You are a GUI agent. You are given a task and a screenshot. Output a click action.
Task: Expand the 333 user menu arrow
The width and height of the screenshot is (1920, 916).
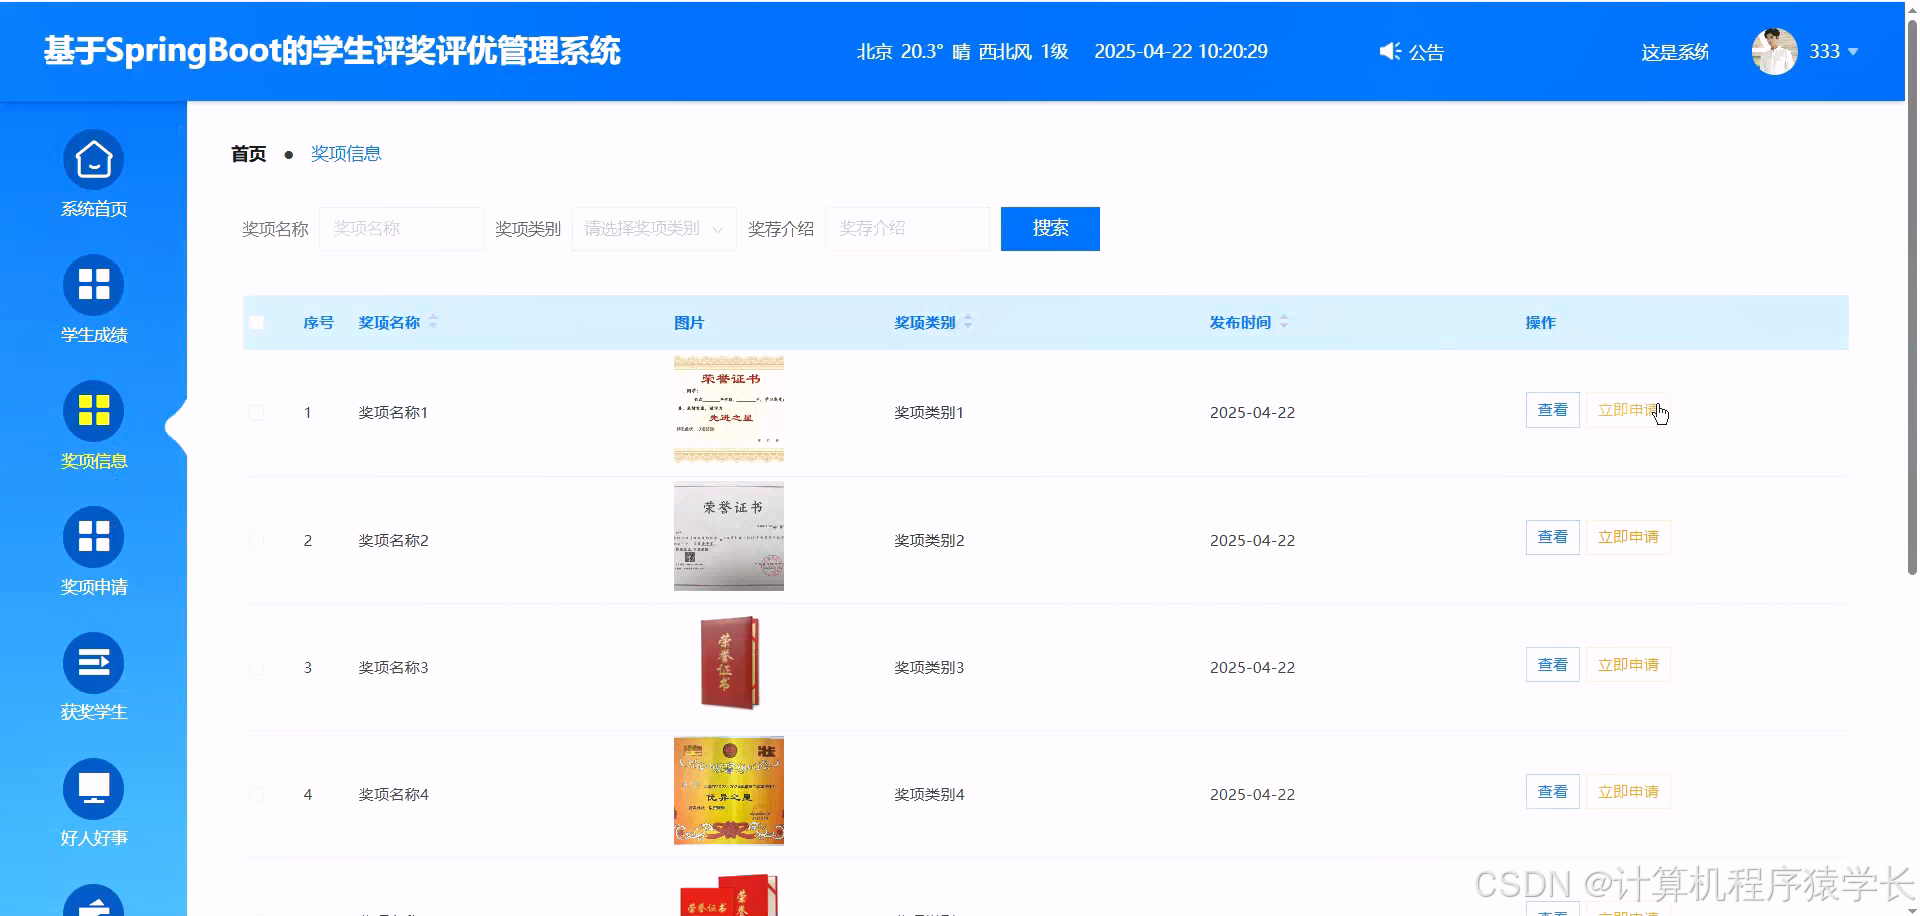pyautogui.click(x=1853, y=52)
